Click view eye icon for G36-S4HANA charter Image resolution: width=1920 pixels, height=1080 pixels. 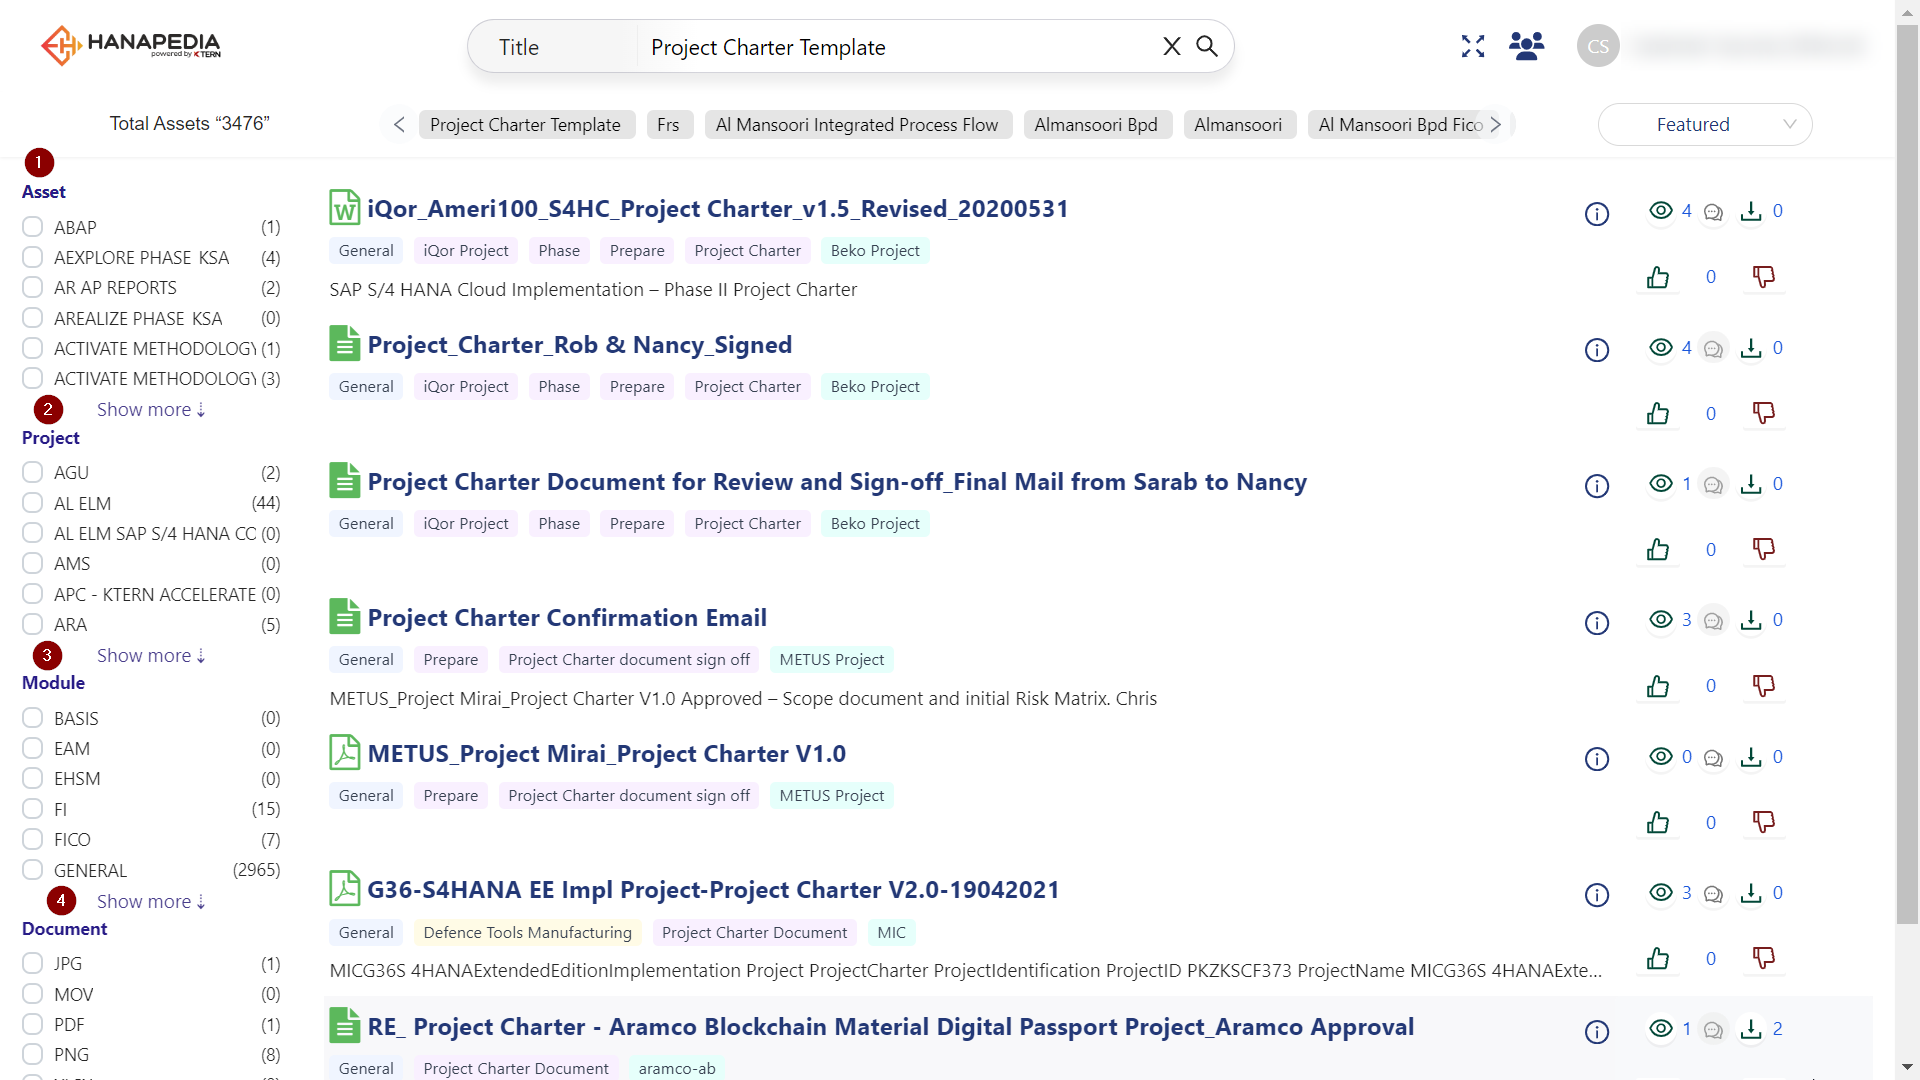coord(1661,892)
